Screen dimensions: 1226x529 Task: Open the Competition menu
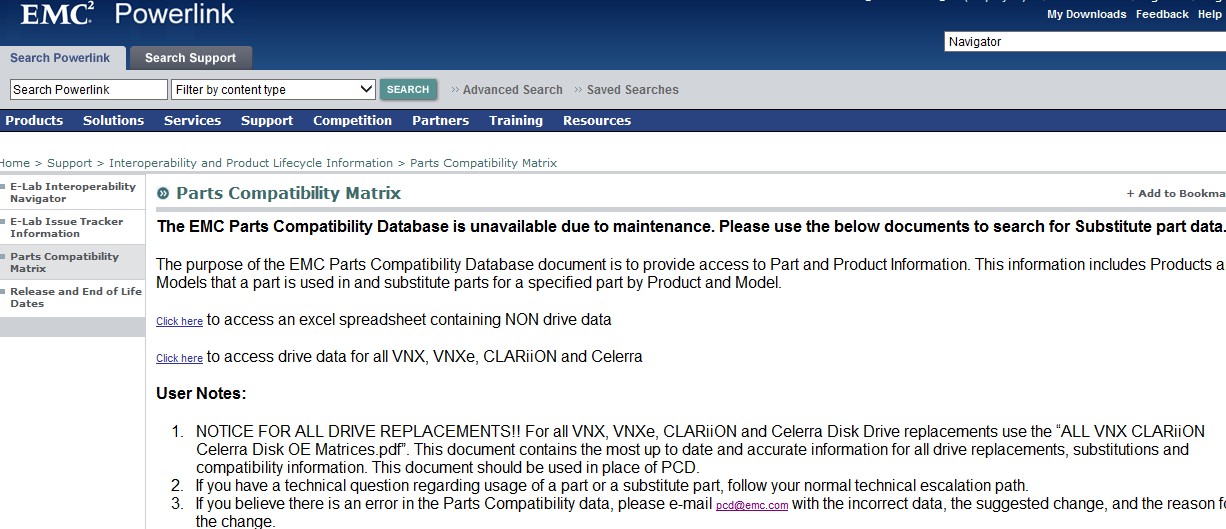352,121
